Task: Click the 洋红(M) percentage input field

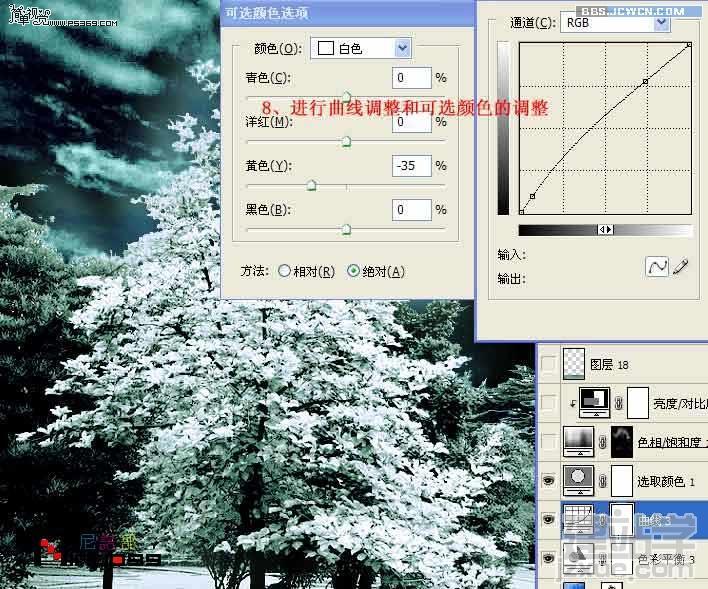Action: pyautogui.click(x=411, y=122)
